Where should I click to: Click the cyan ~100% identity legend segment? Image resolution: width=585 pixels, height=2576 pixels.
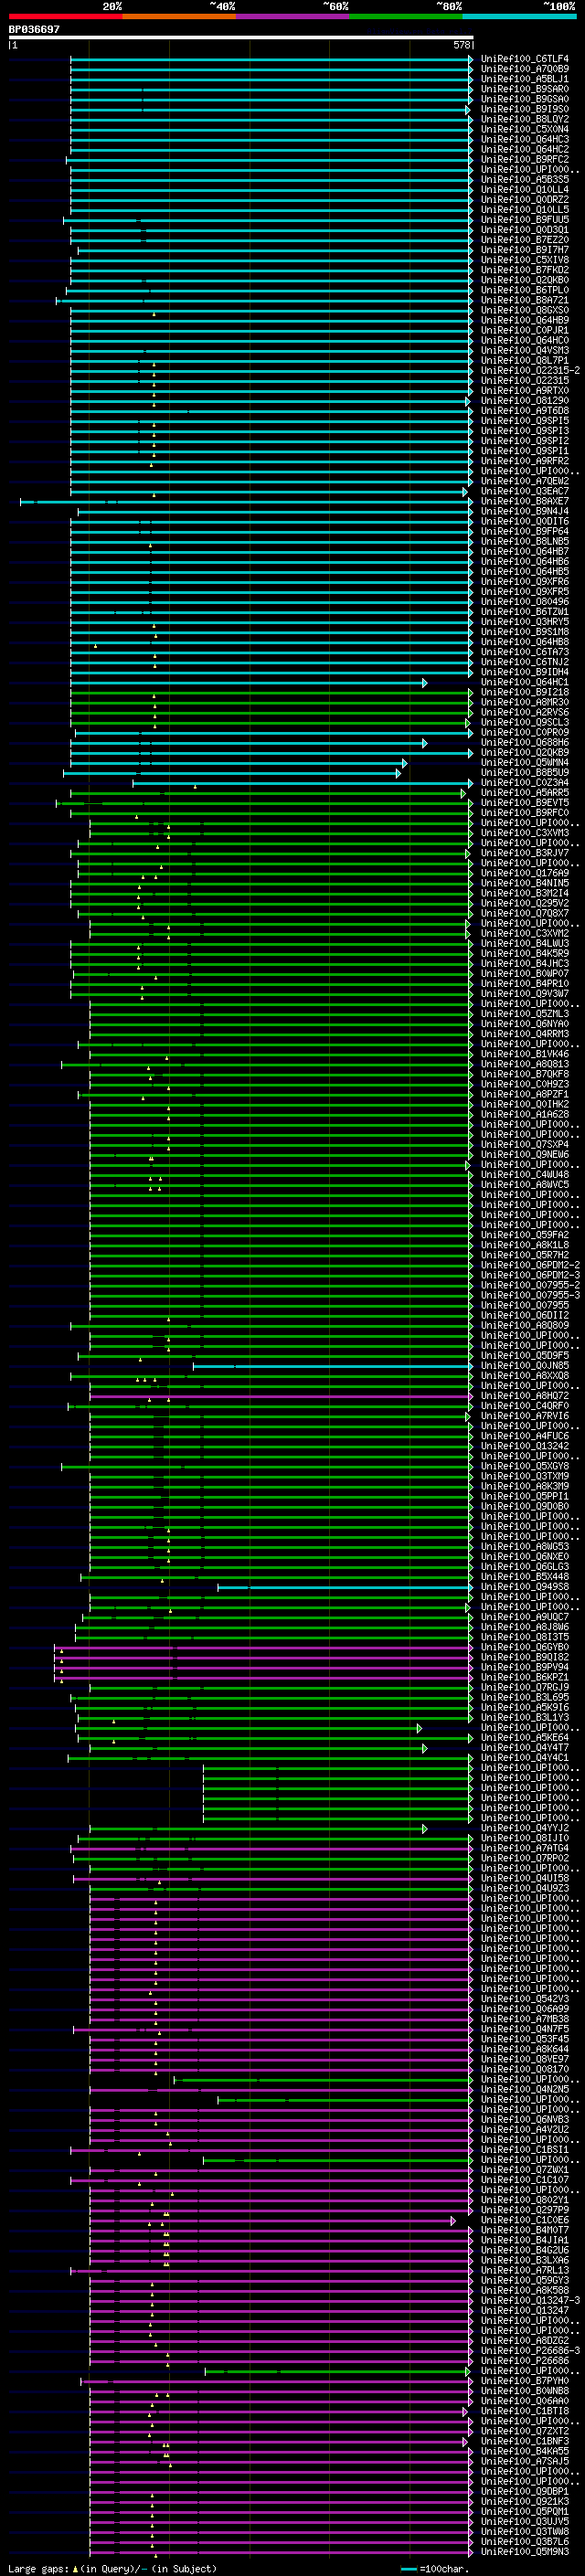[519, 16]
